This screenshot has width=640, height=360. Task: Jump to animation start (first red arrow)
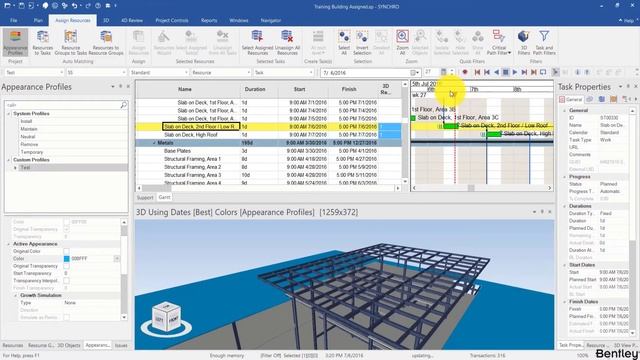477,72
